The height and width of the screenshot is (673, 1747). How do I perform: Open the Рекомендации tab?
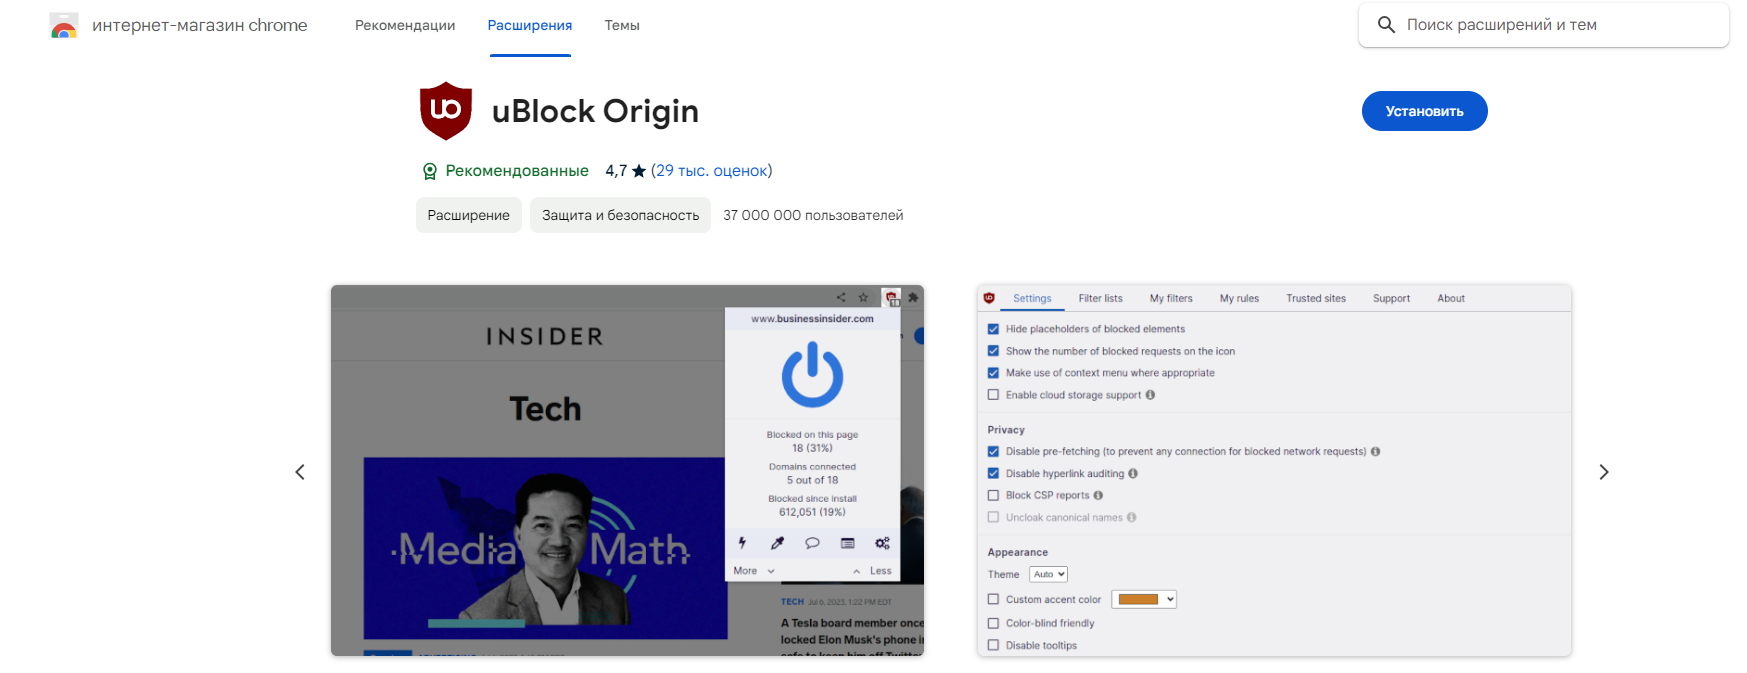click(405, 26)
